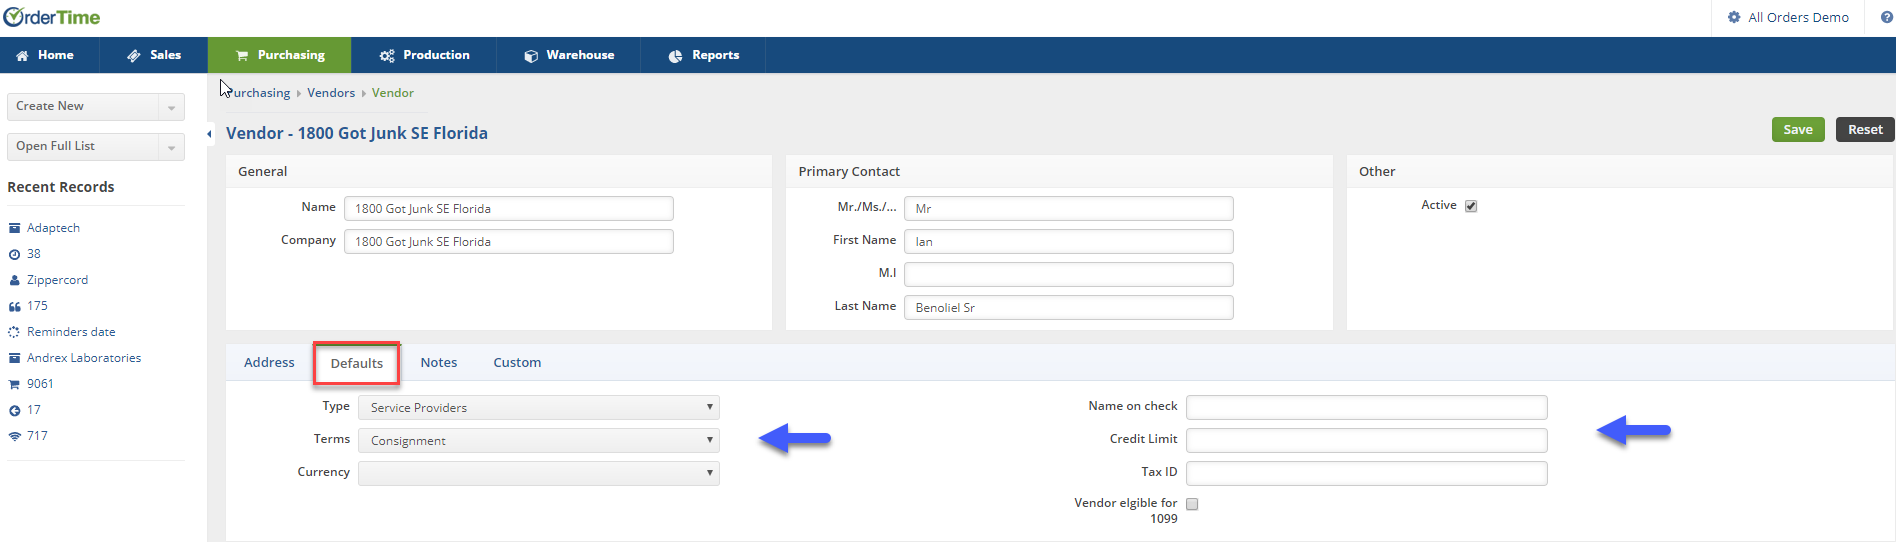Open the Type dropdown showing Service Providers
Viewport: 1896px width, 542px height.
[x=539, y=407]
